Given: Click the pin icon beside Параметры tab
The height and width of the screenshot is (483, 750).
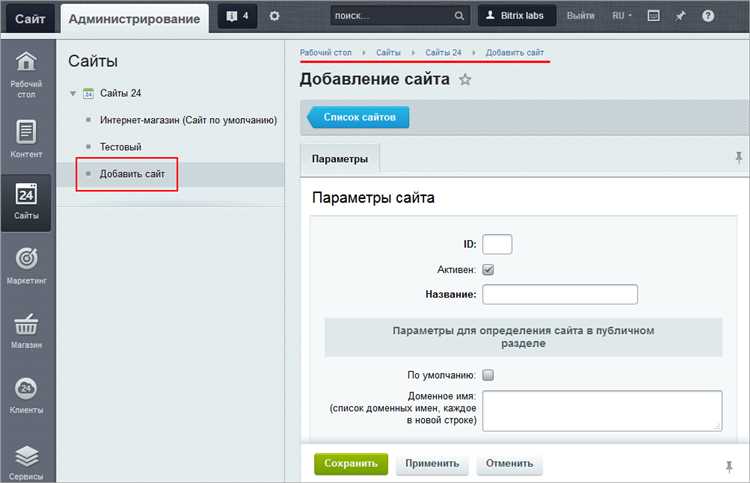Looking at the screenshot, I should pyautogui.click(x=739, y=157).
